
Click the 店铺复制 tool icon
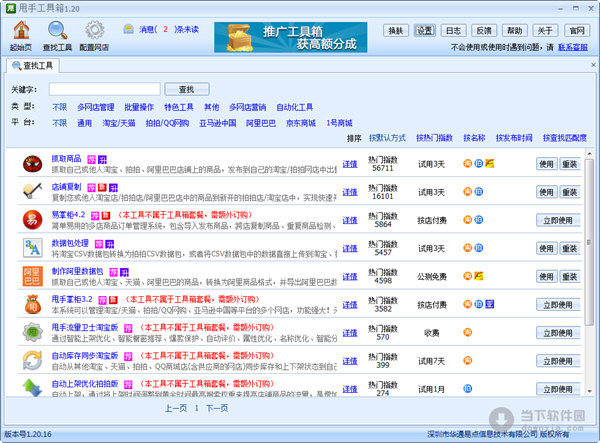click(x=33, y=192)
